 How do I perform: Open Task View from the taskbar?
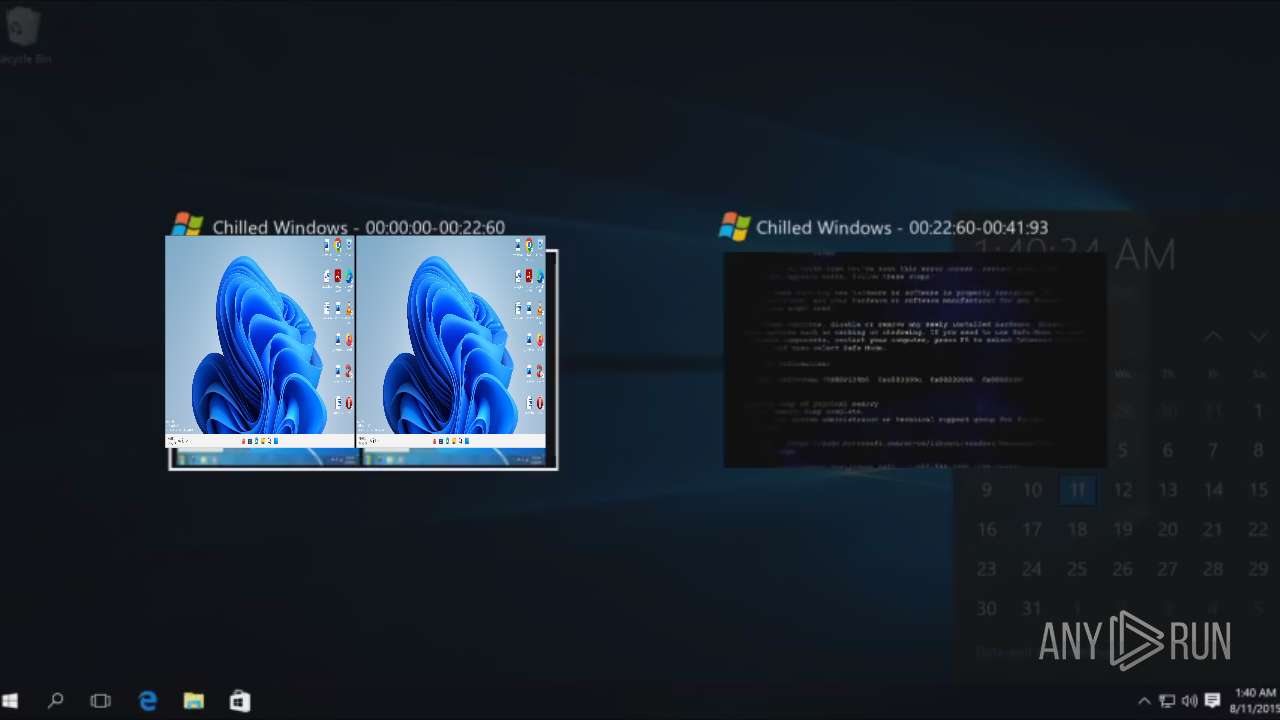pos(101,701)
